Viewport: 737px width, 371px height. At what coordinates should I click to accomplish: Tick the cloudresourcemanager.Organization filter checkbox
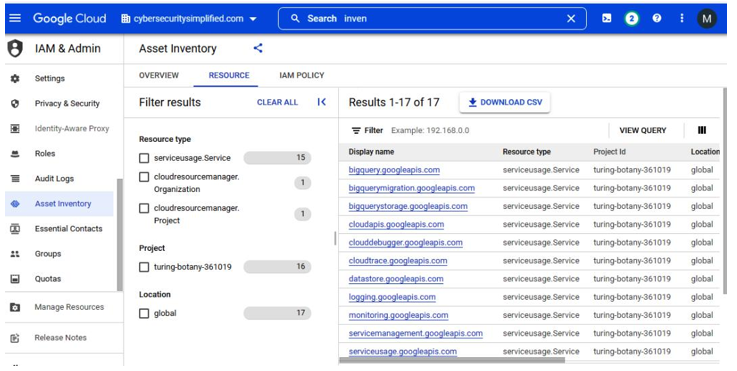tap(144, 177)
